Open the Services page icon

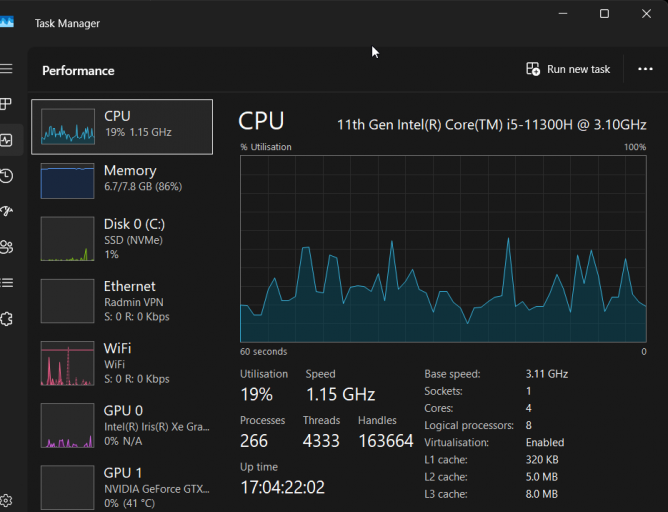[x=6, y=319]
